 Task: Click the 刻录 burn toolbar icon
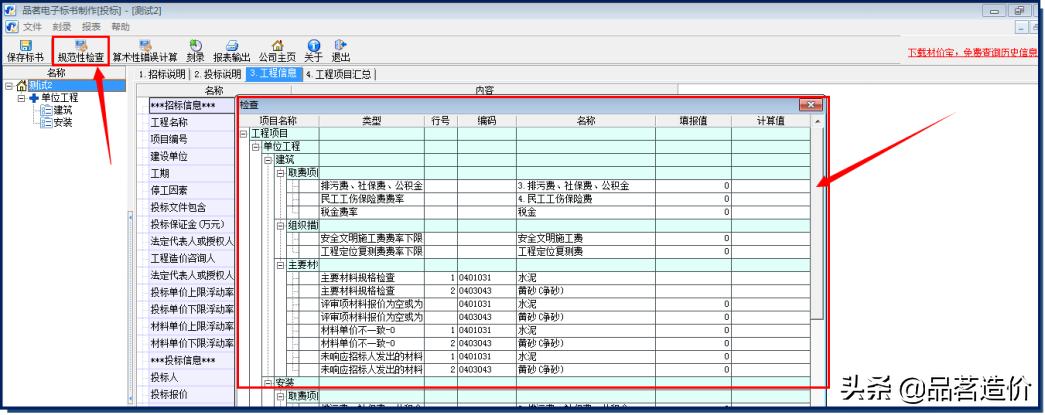[195, 45]
